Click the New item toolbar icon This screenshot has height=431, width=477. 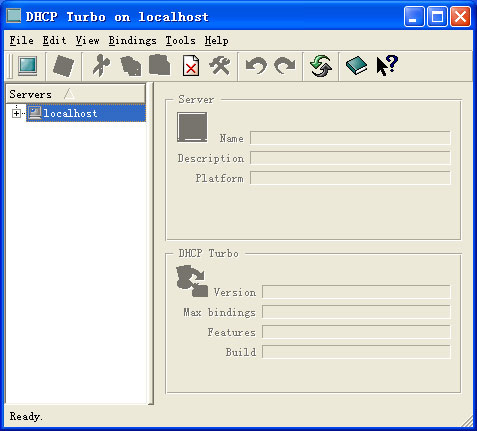pos(64,66)
